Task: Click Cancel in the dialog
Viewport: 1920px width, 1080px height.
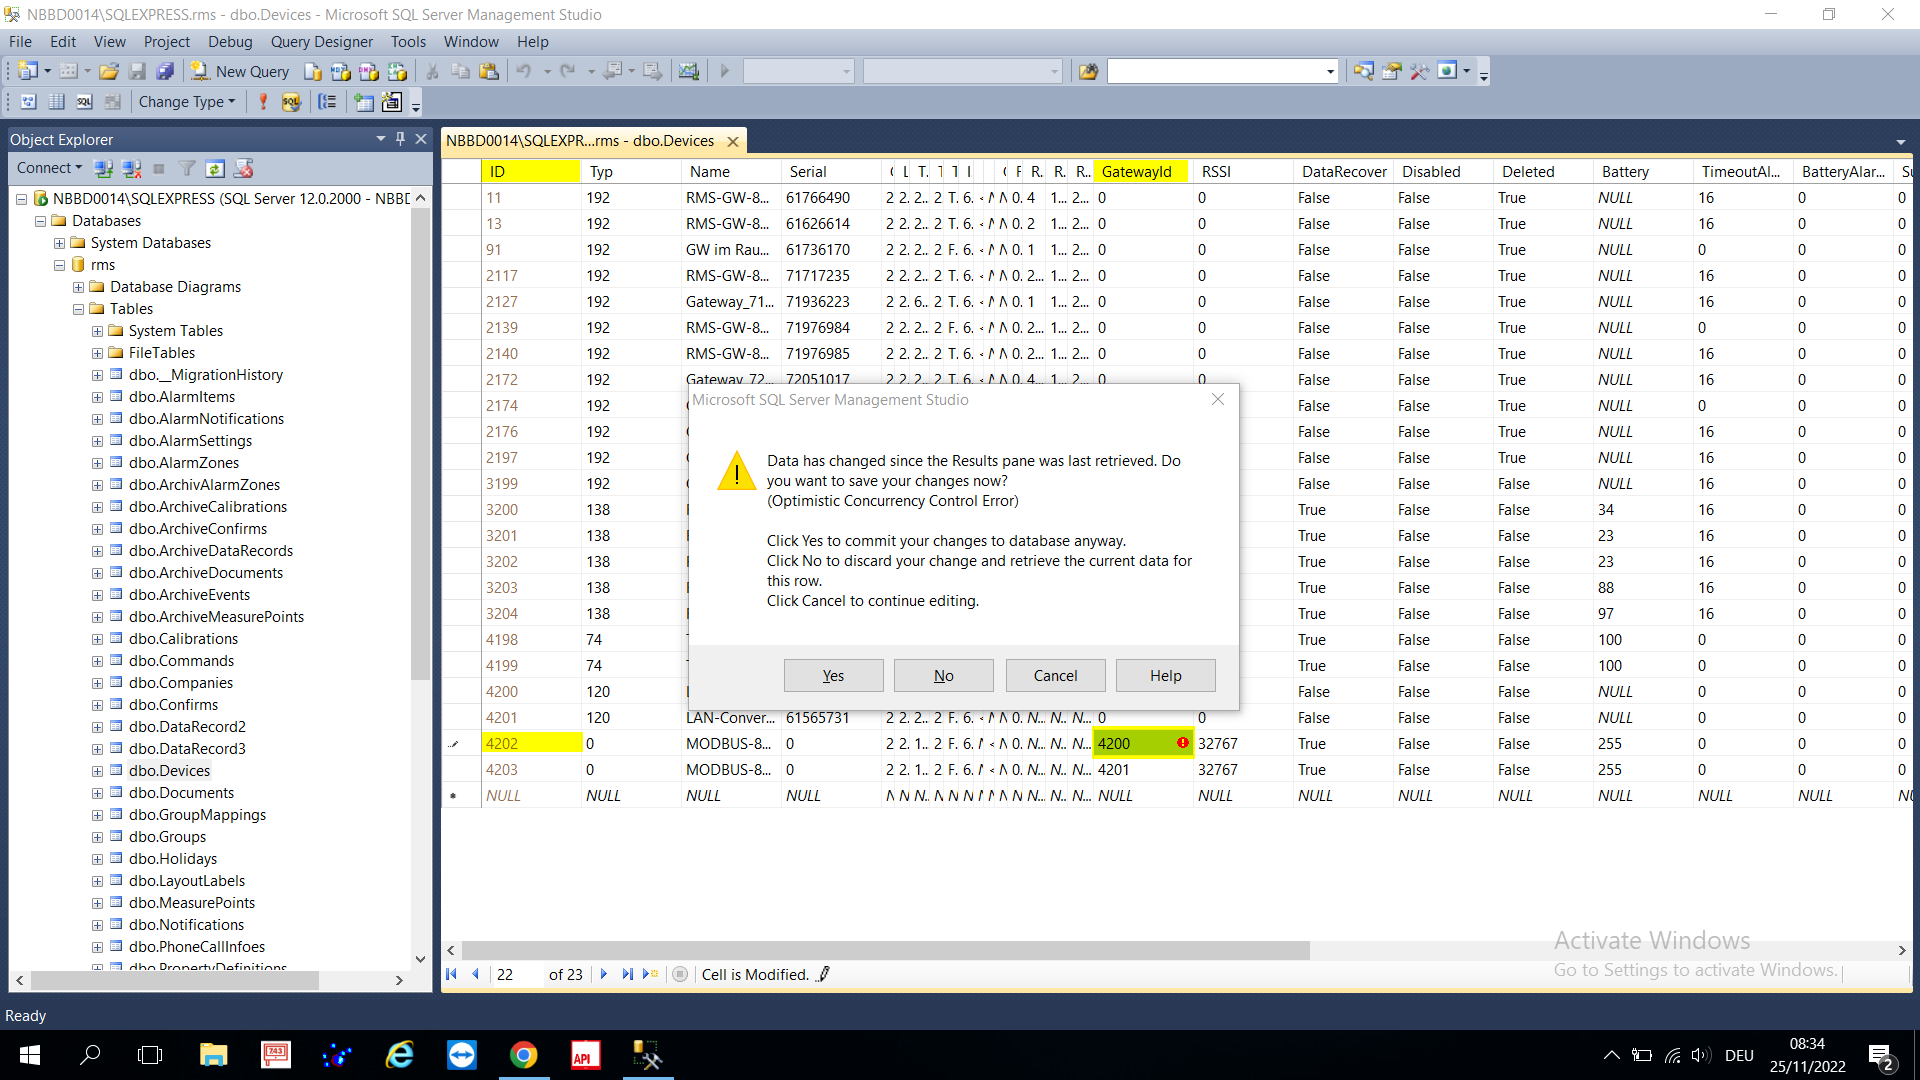Action: (1055, 676)
